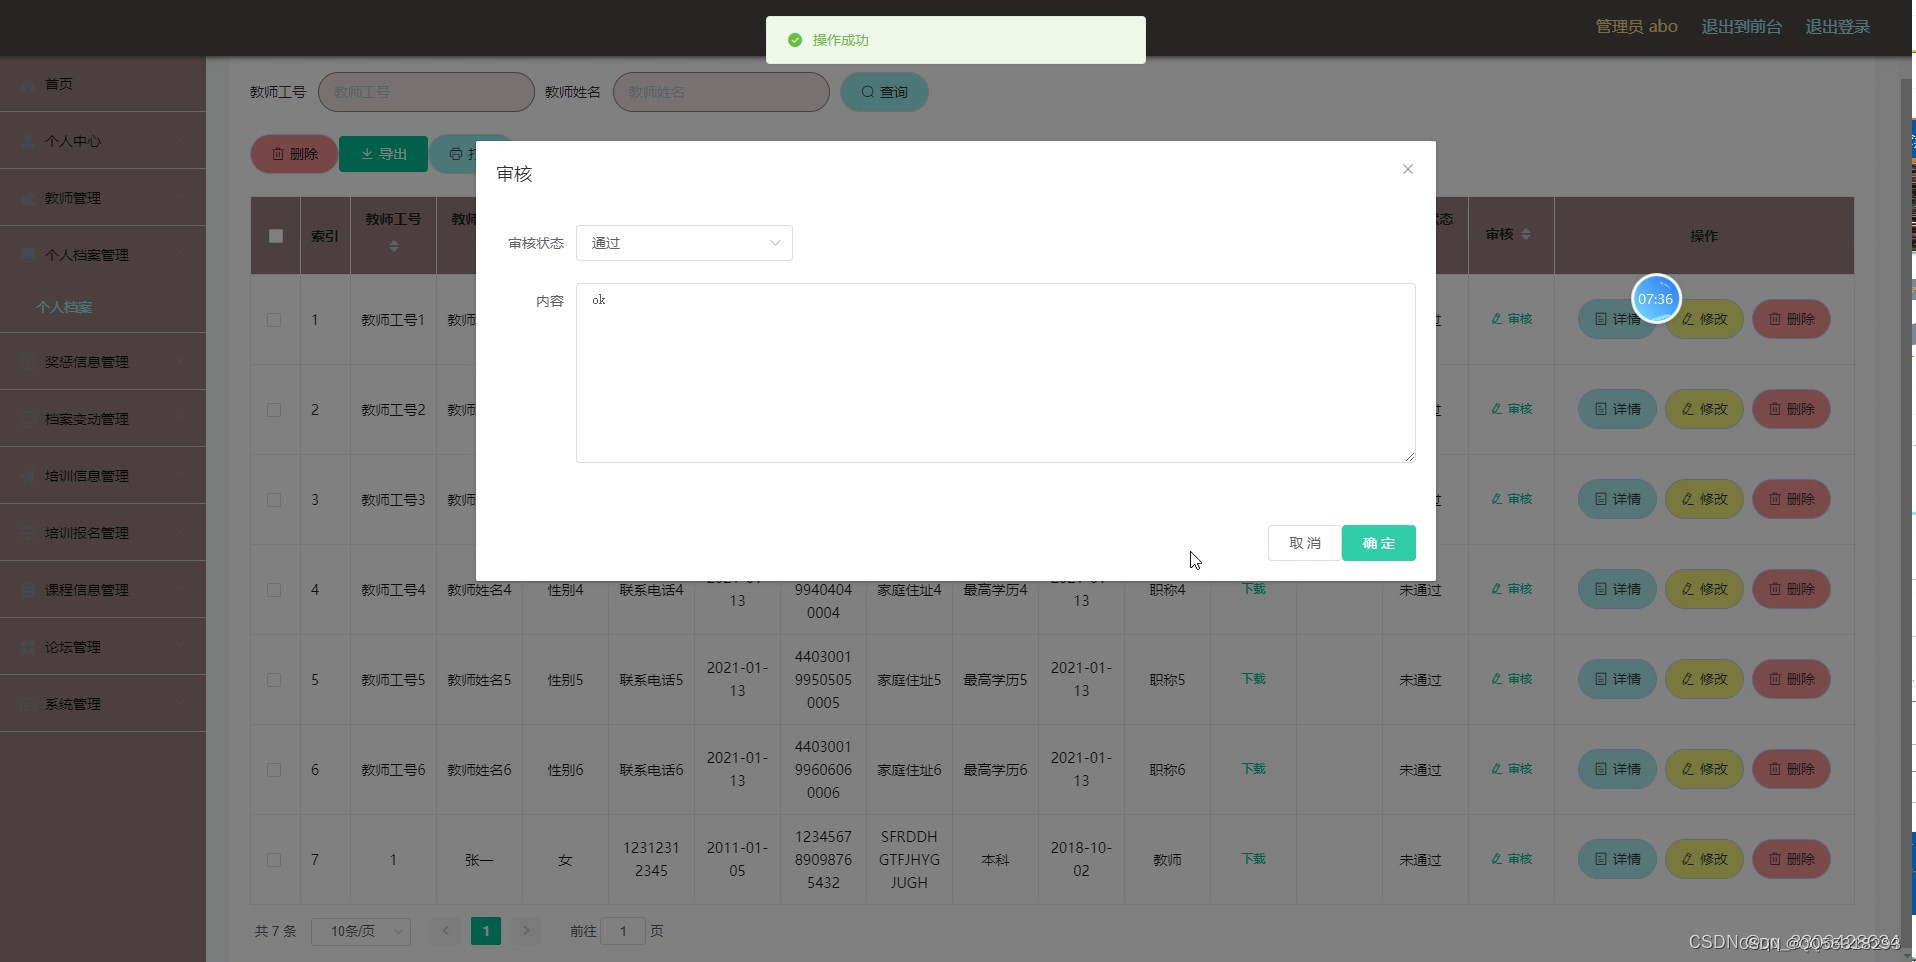Click 退出登录 link in header
Screen dimensions: 1916x962
pos(1837,27)
